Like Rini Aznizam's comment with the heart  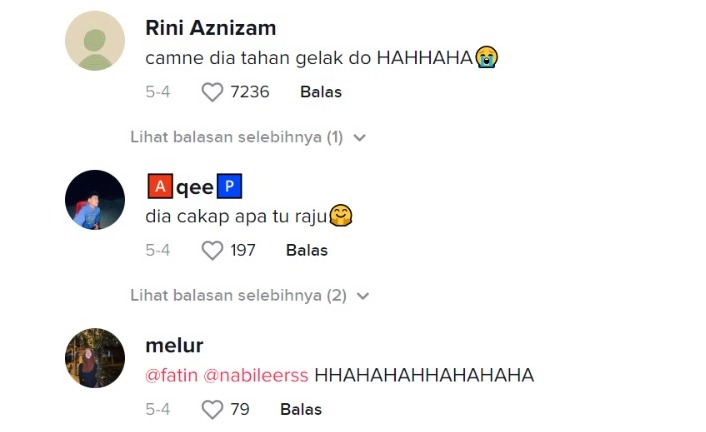(x=212, y=92)
